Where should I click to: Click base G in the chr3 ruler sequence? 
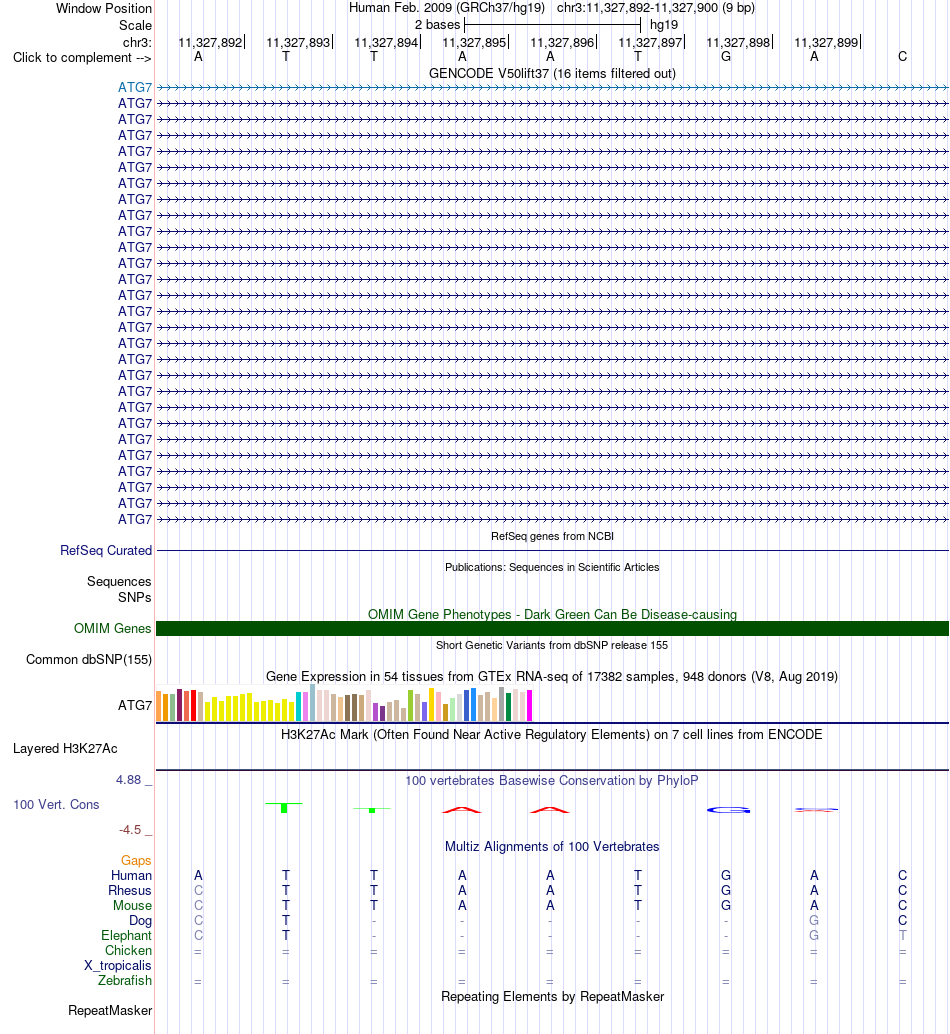(x=726, y=57)
